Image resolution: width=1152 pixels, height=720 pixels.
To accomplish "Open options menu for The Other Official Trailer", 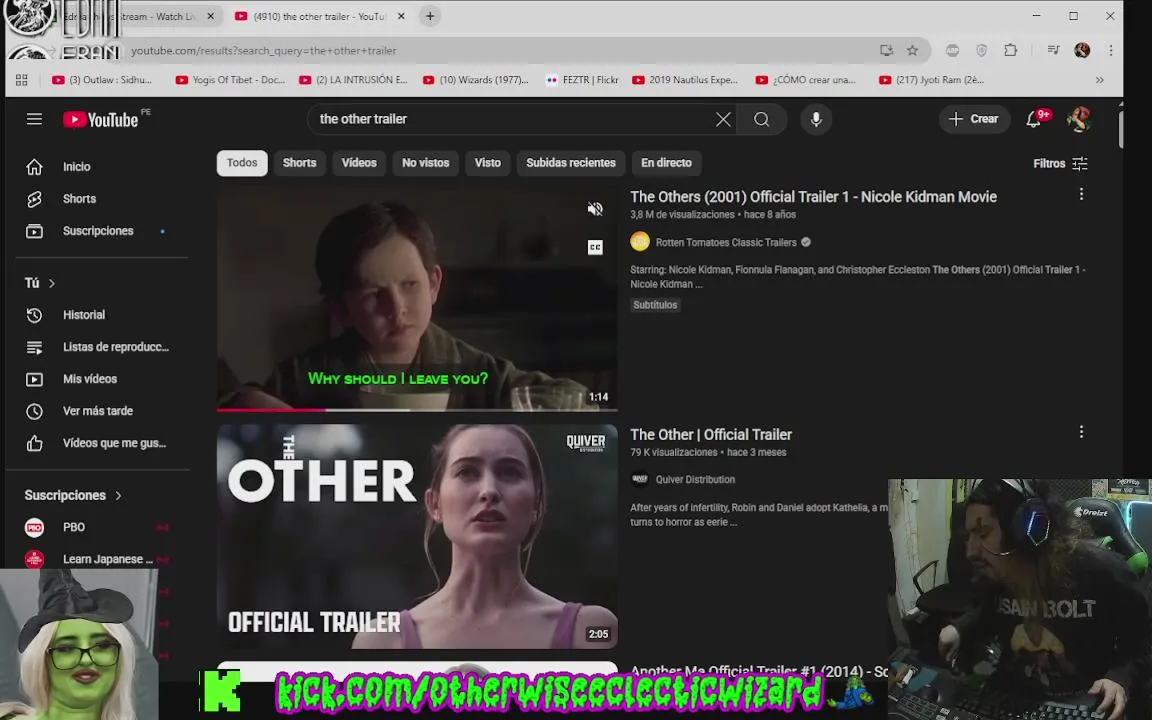I will (x=1081, y=432).
